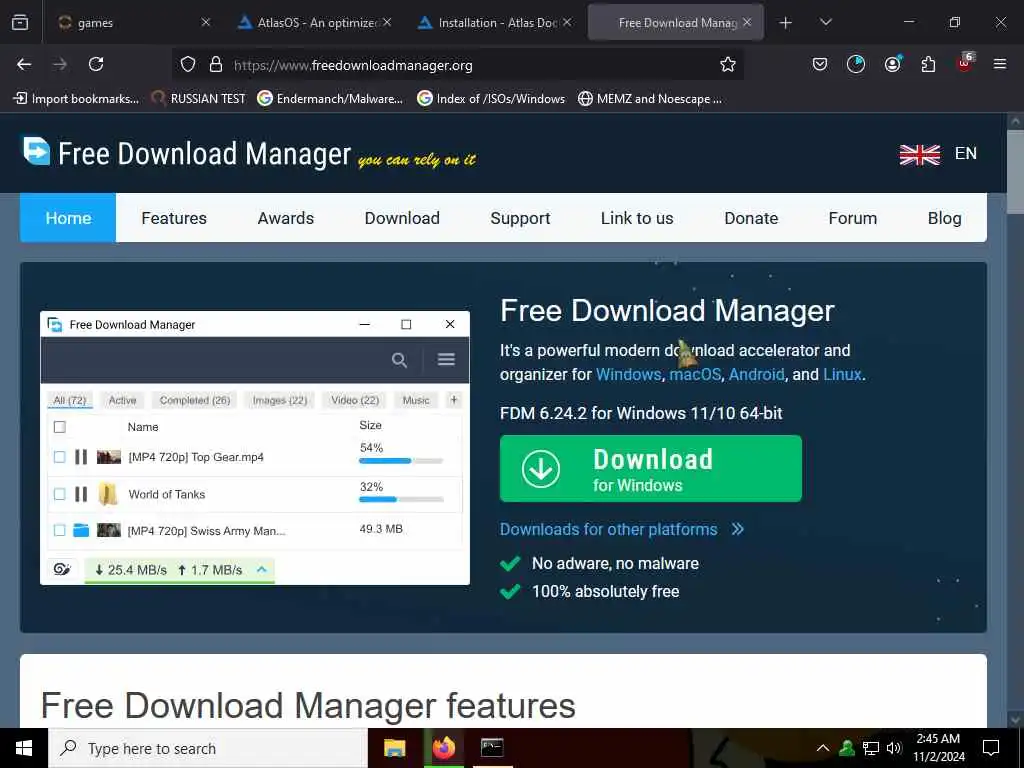Open the Firefox hamburger menu
This screenshot has height=768, width=1024.
pyautogui.click(x=999, y=64)
